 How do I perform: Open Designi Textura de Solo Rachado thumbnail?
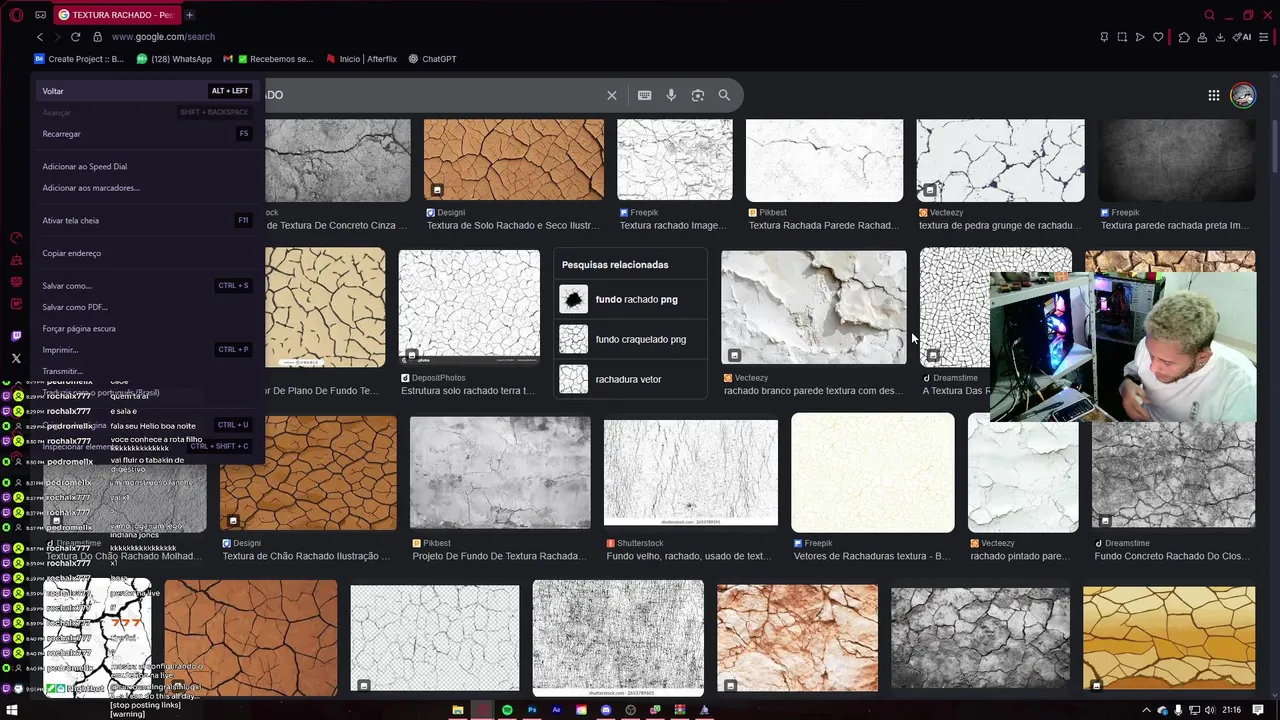514,160
